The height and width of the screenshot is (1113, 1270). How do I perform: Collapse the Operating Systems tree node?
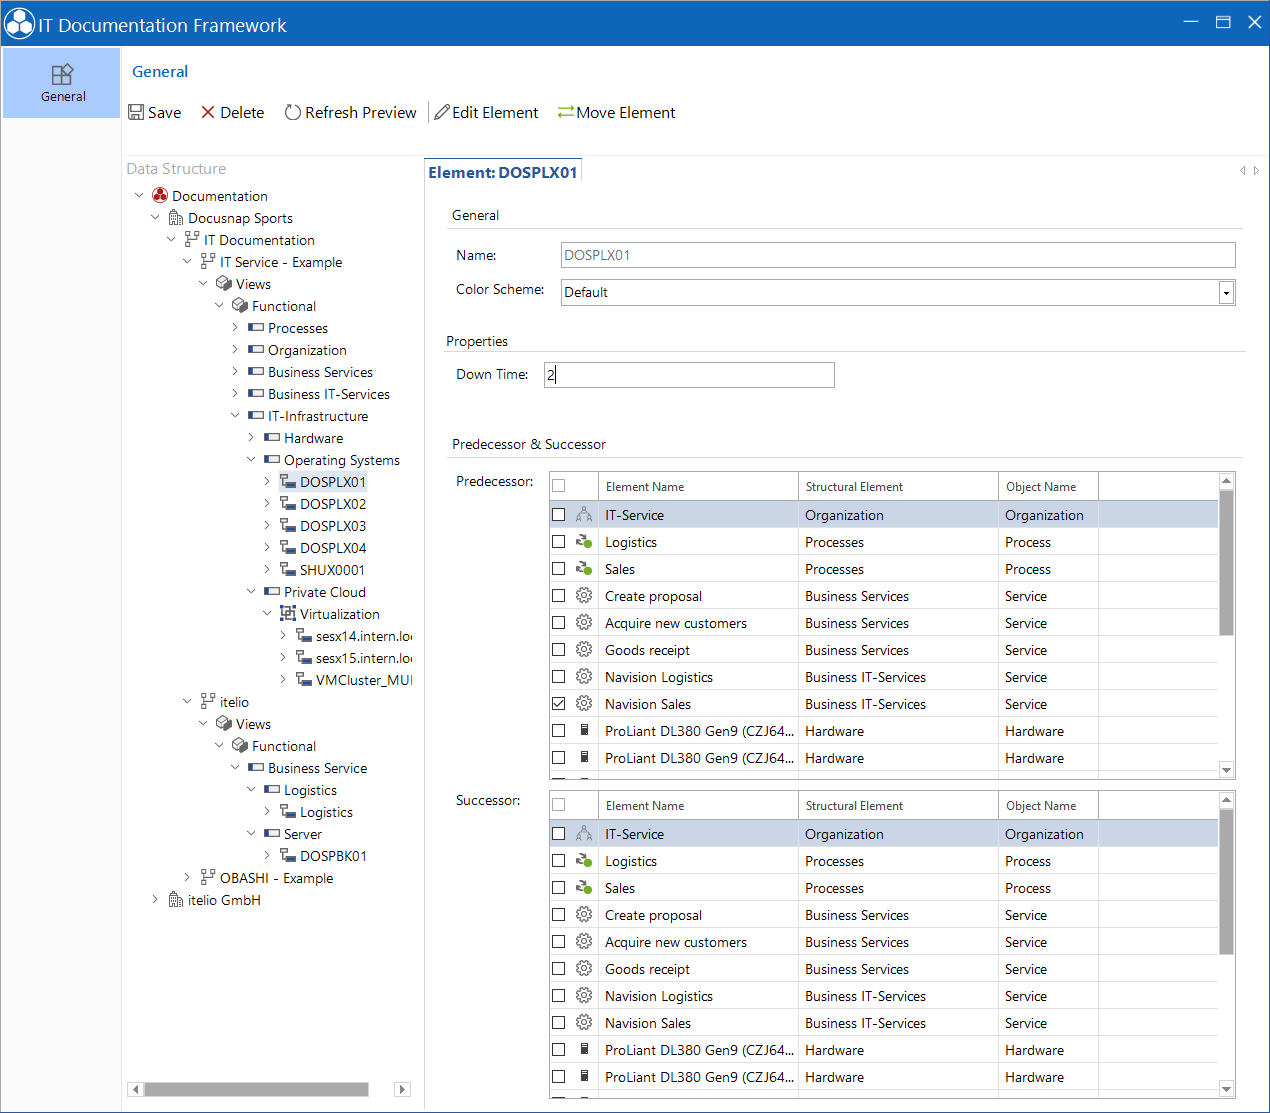point(251,459)
